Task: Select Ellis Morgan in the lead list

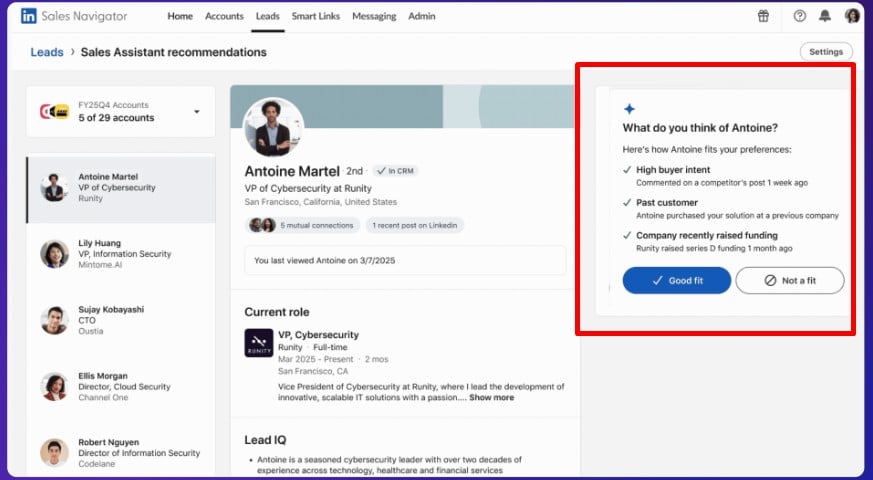Action: pyautogui.click(x=121, y=387)
